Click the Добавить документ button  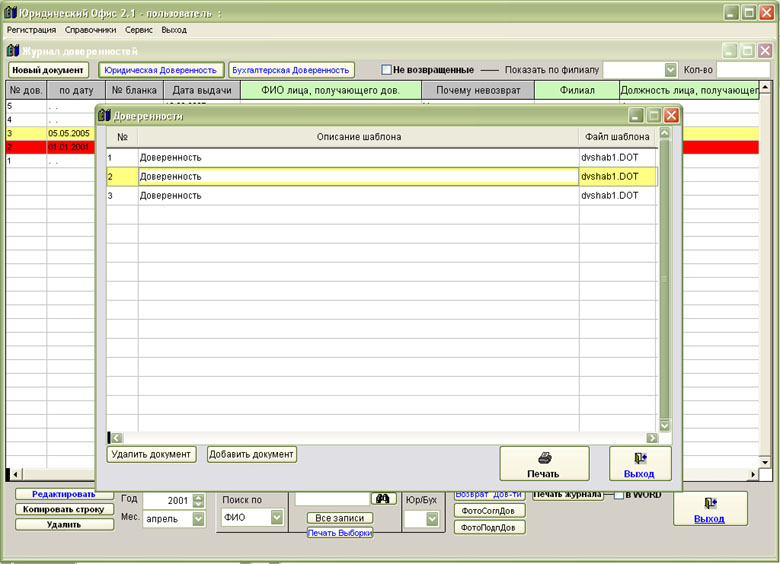252,454
